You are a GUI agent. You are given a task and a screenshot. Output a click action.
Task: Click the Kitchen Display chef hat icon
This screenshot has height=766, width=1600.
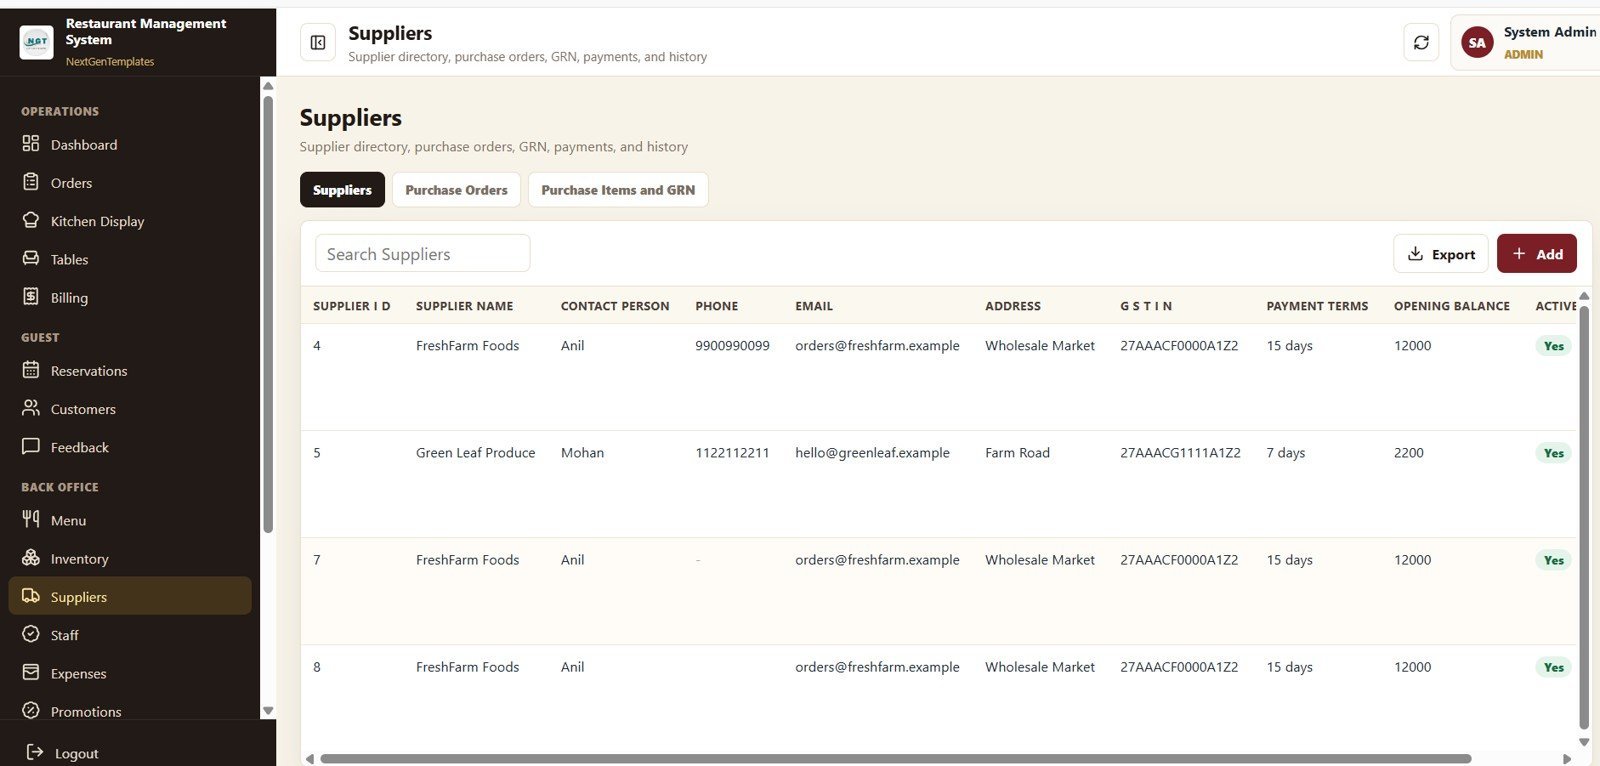[x=31, y=220]
